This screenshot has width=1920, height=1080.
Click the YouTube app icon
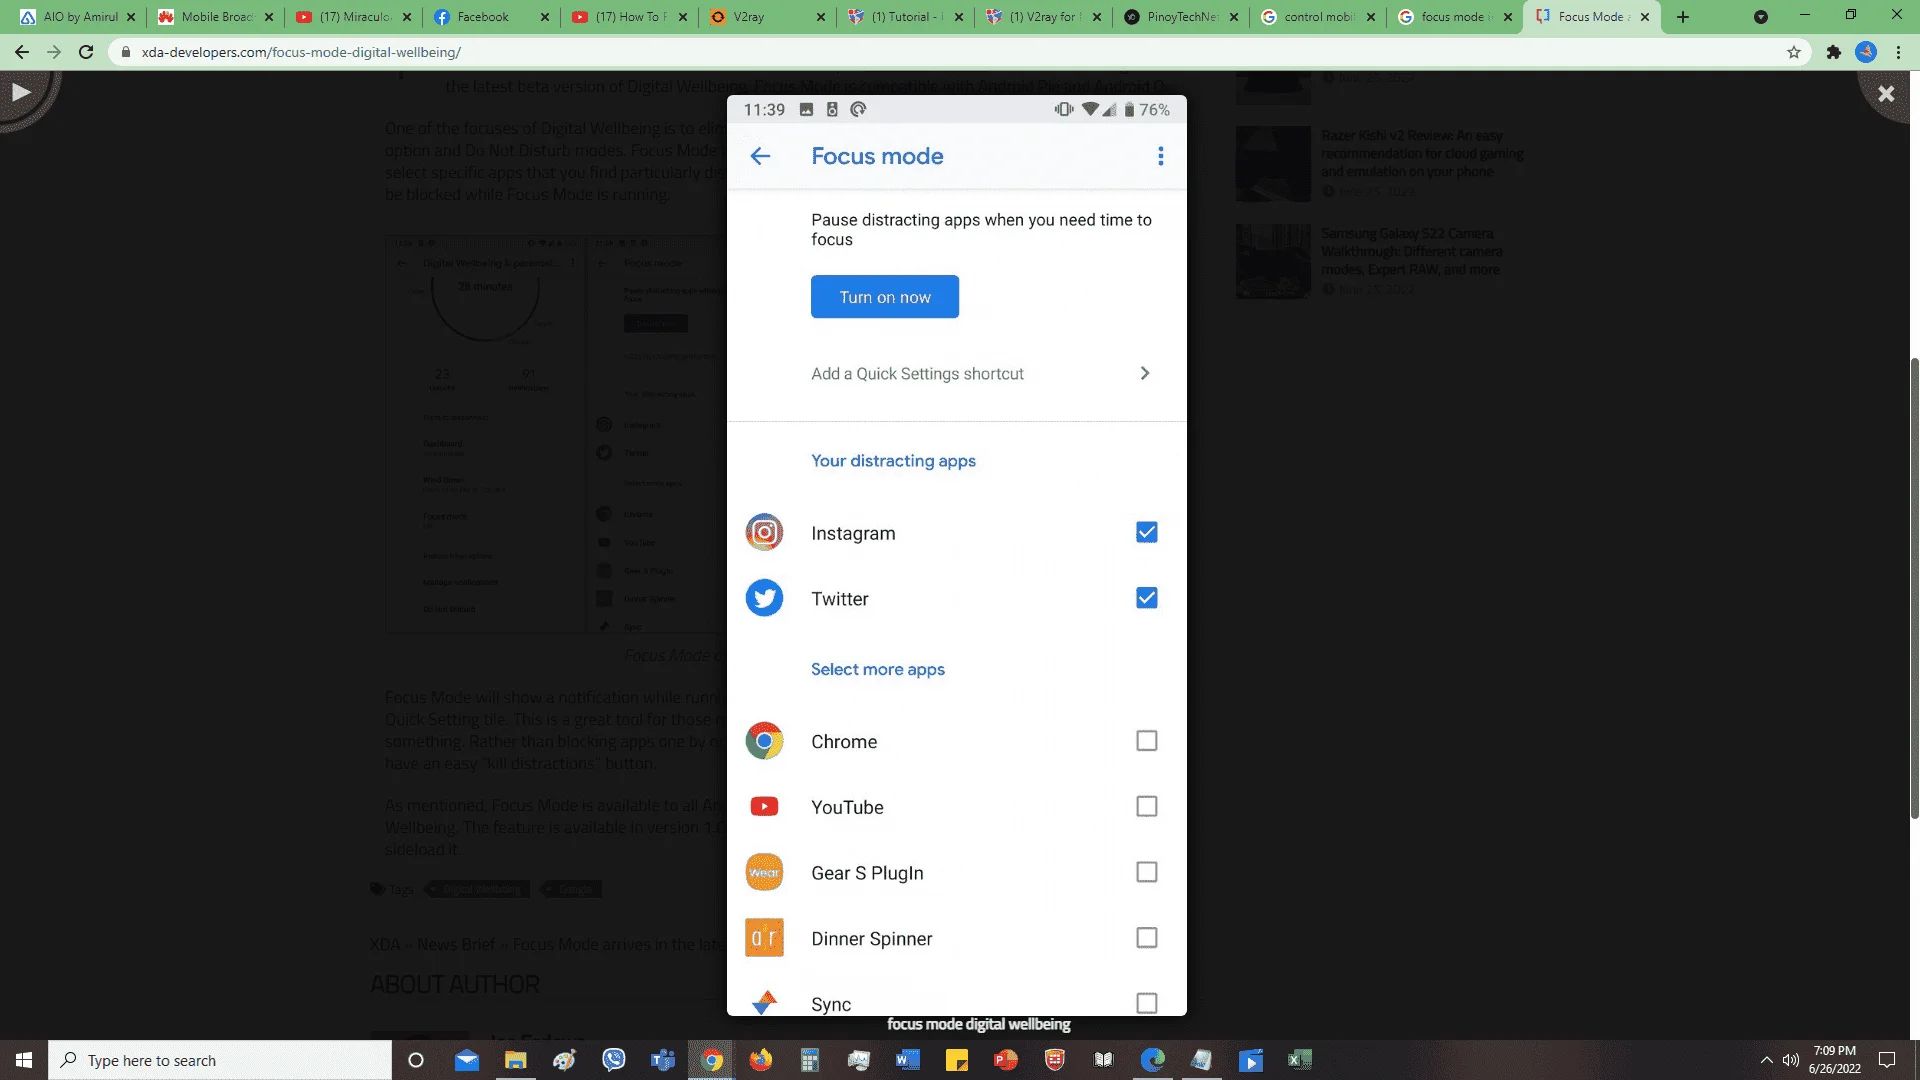point(764,807)
